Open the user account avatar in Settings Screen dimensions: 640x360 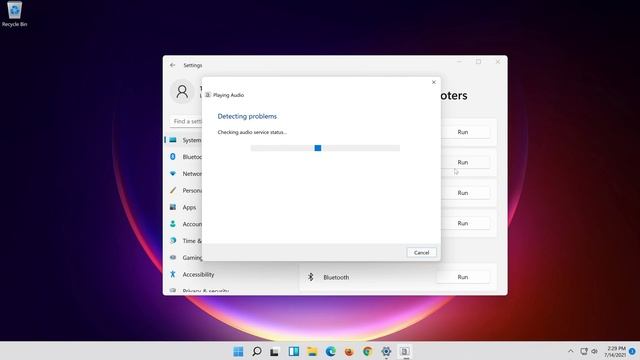tap(182, 91)
